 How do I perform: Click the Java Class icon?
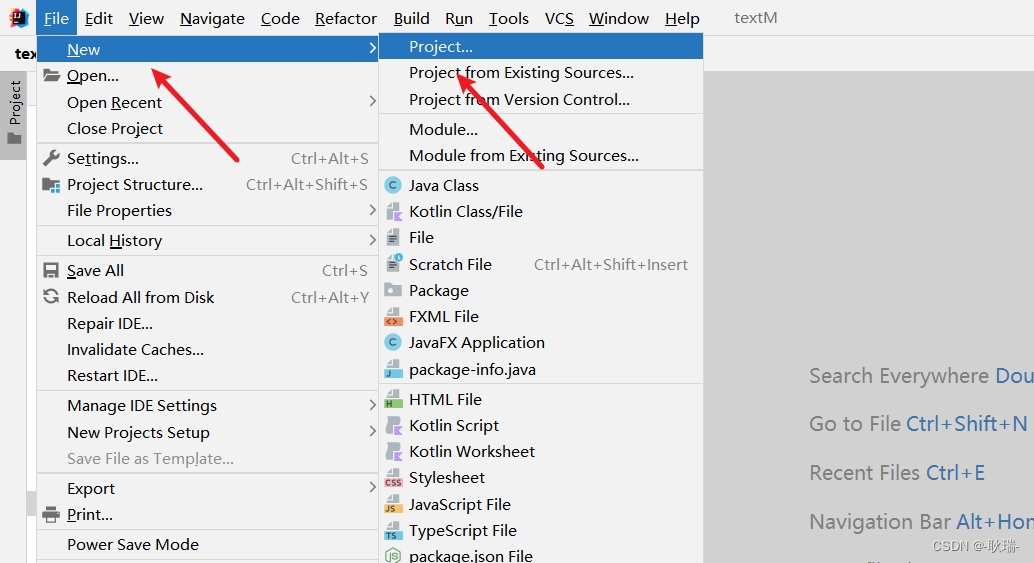pyautogui.click(x=393, y=185)
